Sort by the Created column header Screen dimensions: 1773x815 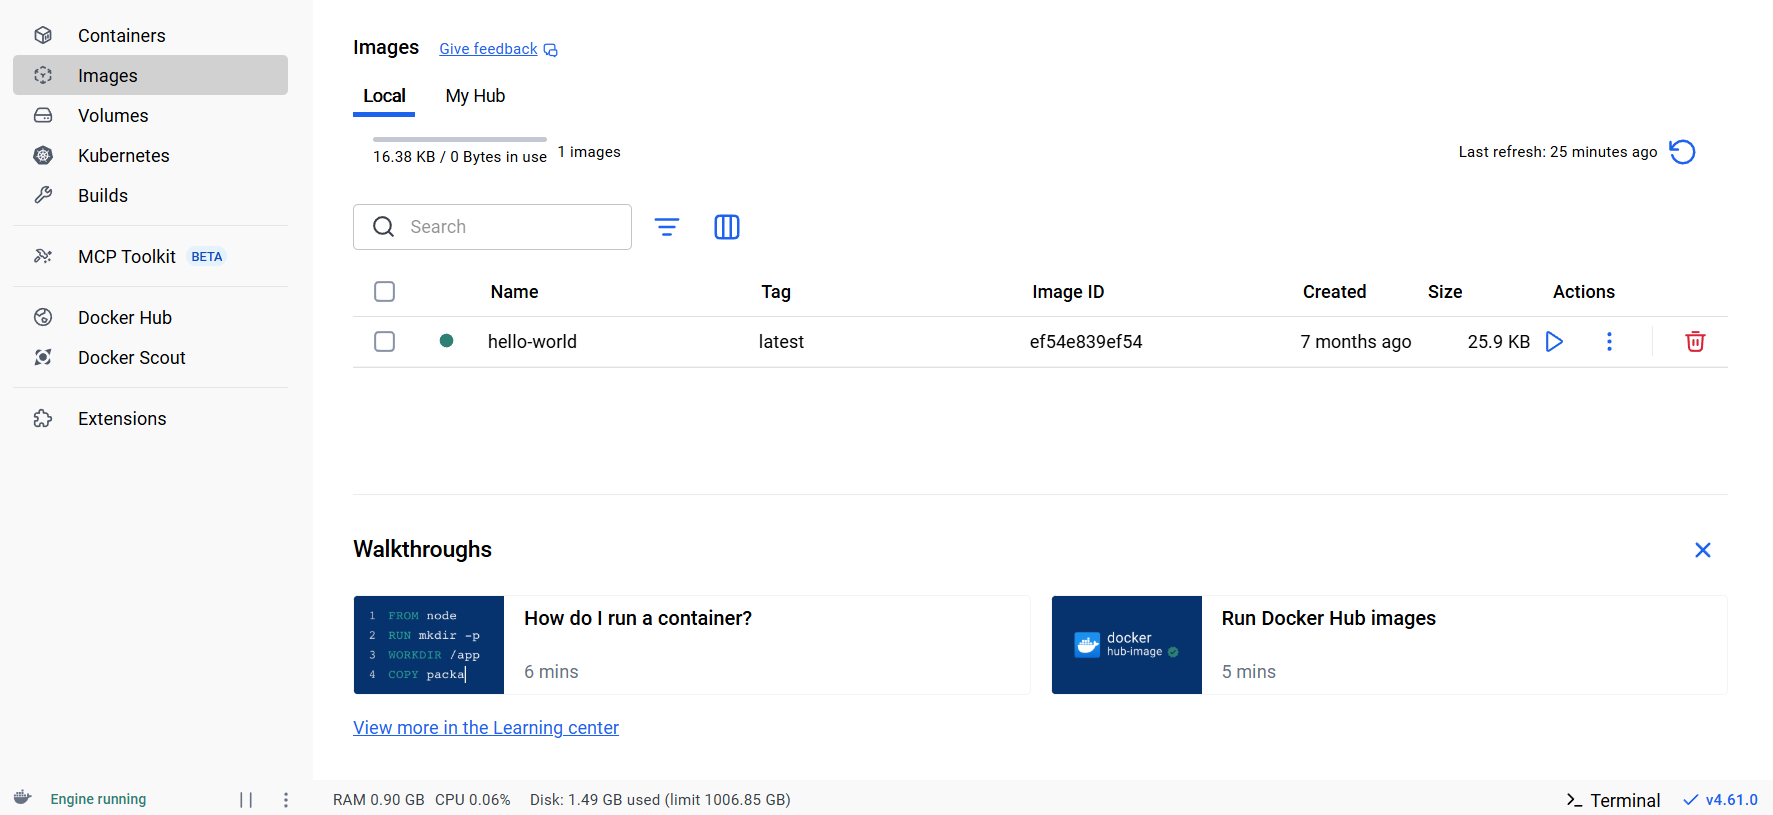tap(1334, 292)
